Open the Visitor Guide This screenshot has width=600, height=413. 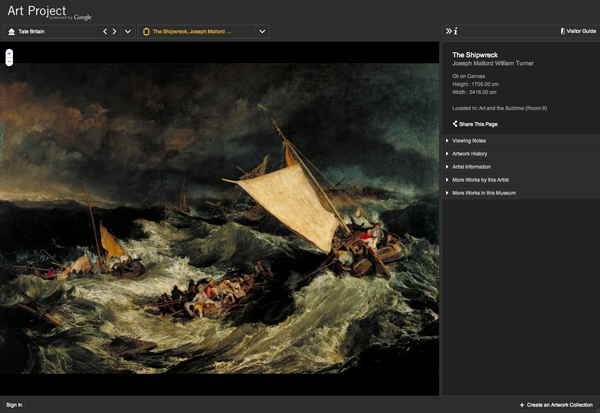point(578,31)
